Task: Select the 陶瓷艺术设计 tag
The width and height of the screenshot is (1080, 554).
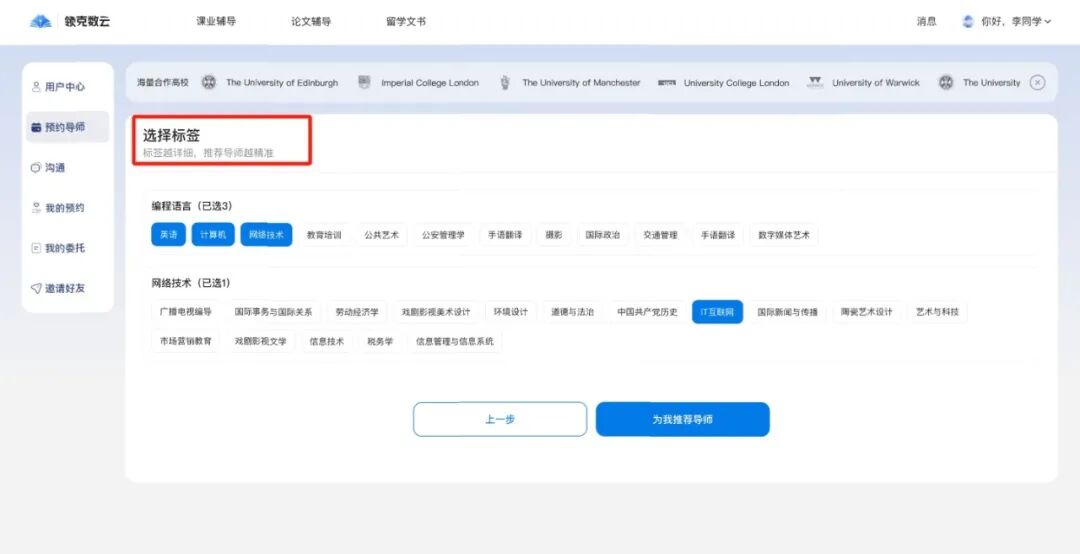Action: tap(866, 312)
